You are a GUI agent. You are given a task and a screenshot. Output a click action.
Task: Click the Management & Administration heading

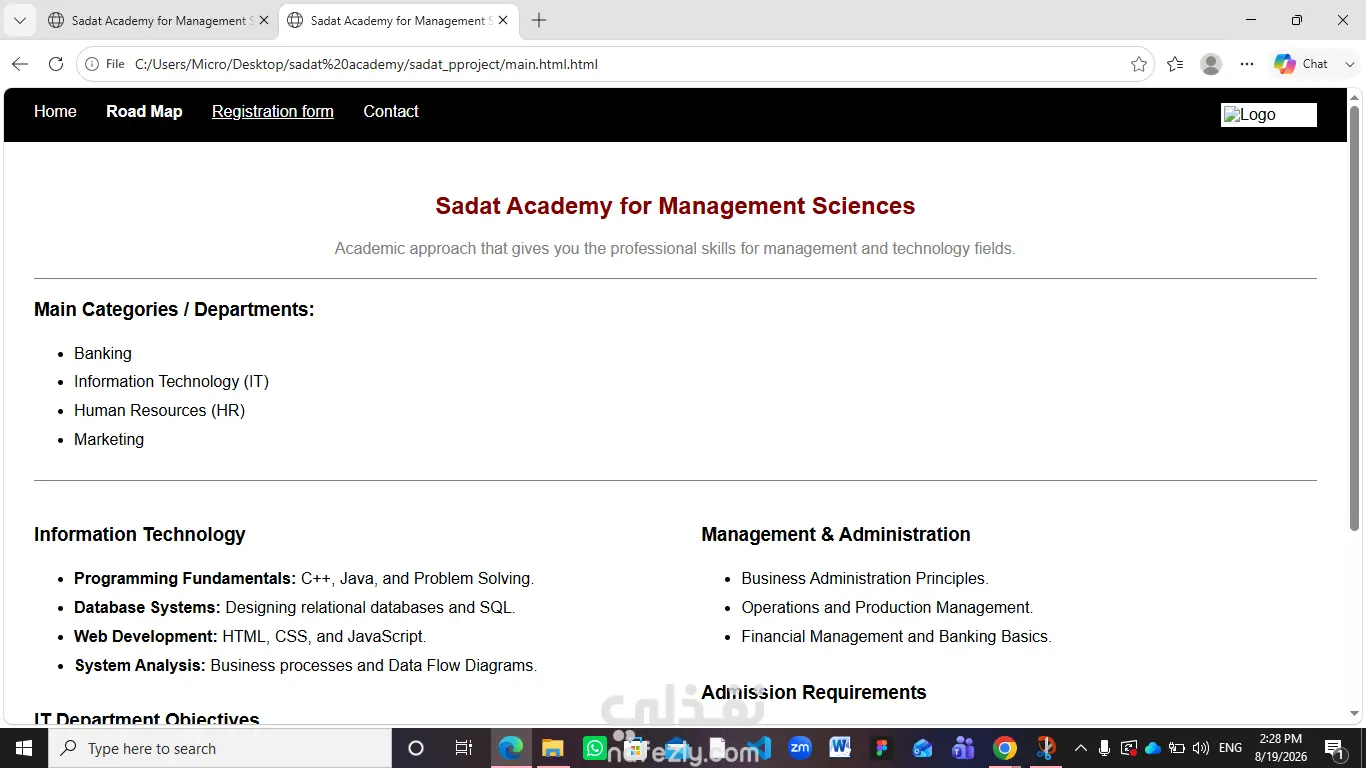(836, 534)
